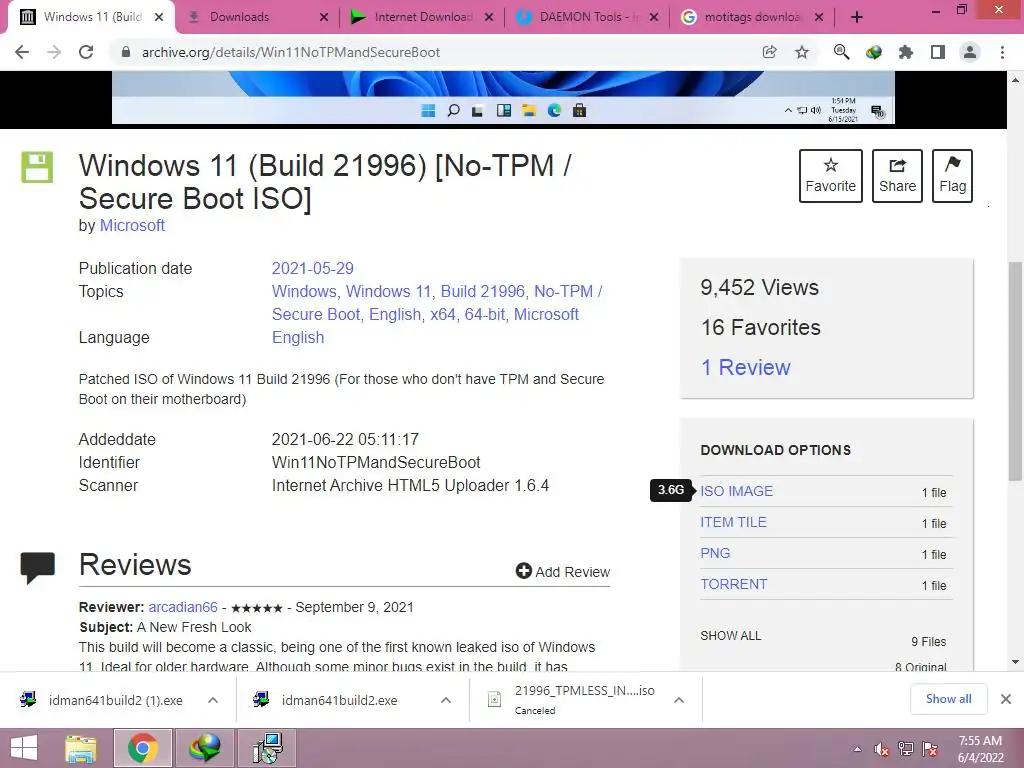Click the address bar URL
The width and height of the screenshot is (1024, 768).
[x=291, y=52]
